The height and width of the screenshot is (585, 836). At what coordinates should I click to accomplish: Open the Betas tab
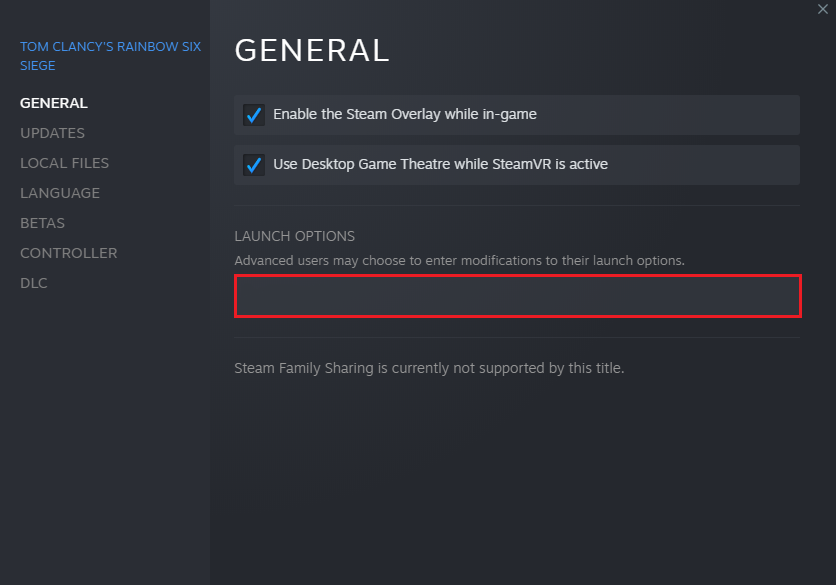(42, 223)
